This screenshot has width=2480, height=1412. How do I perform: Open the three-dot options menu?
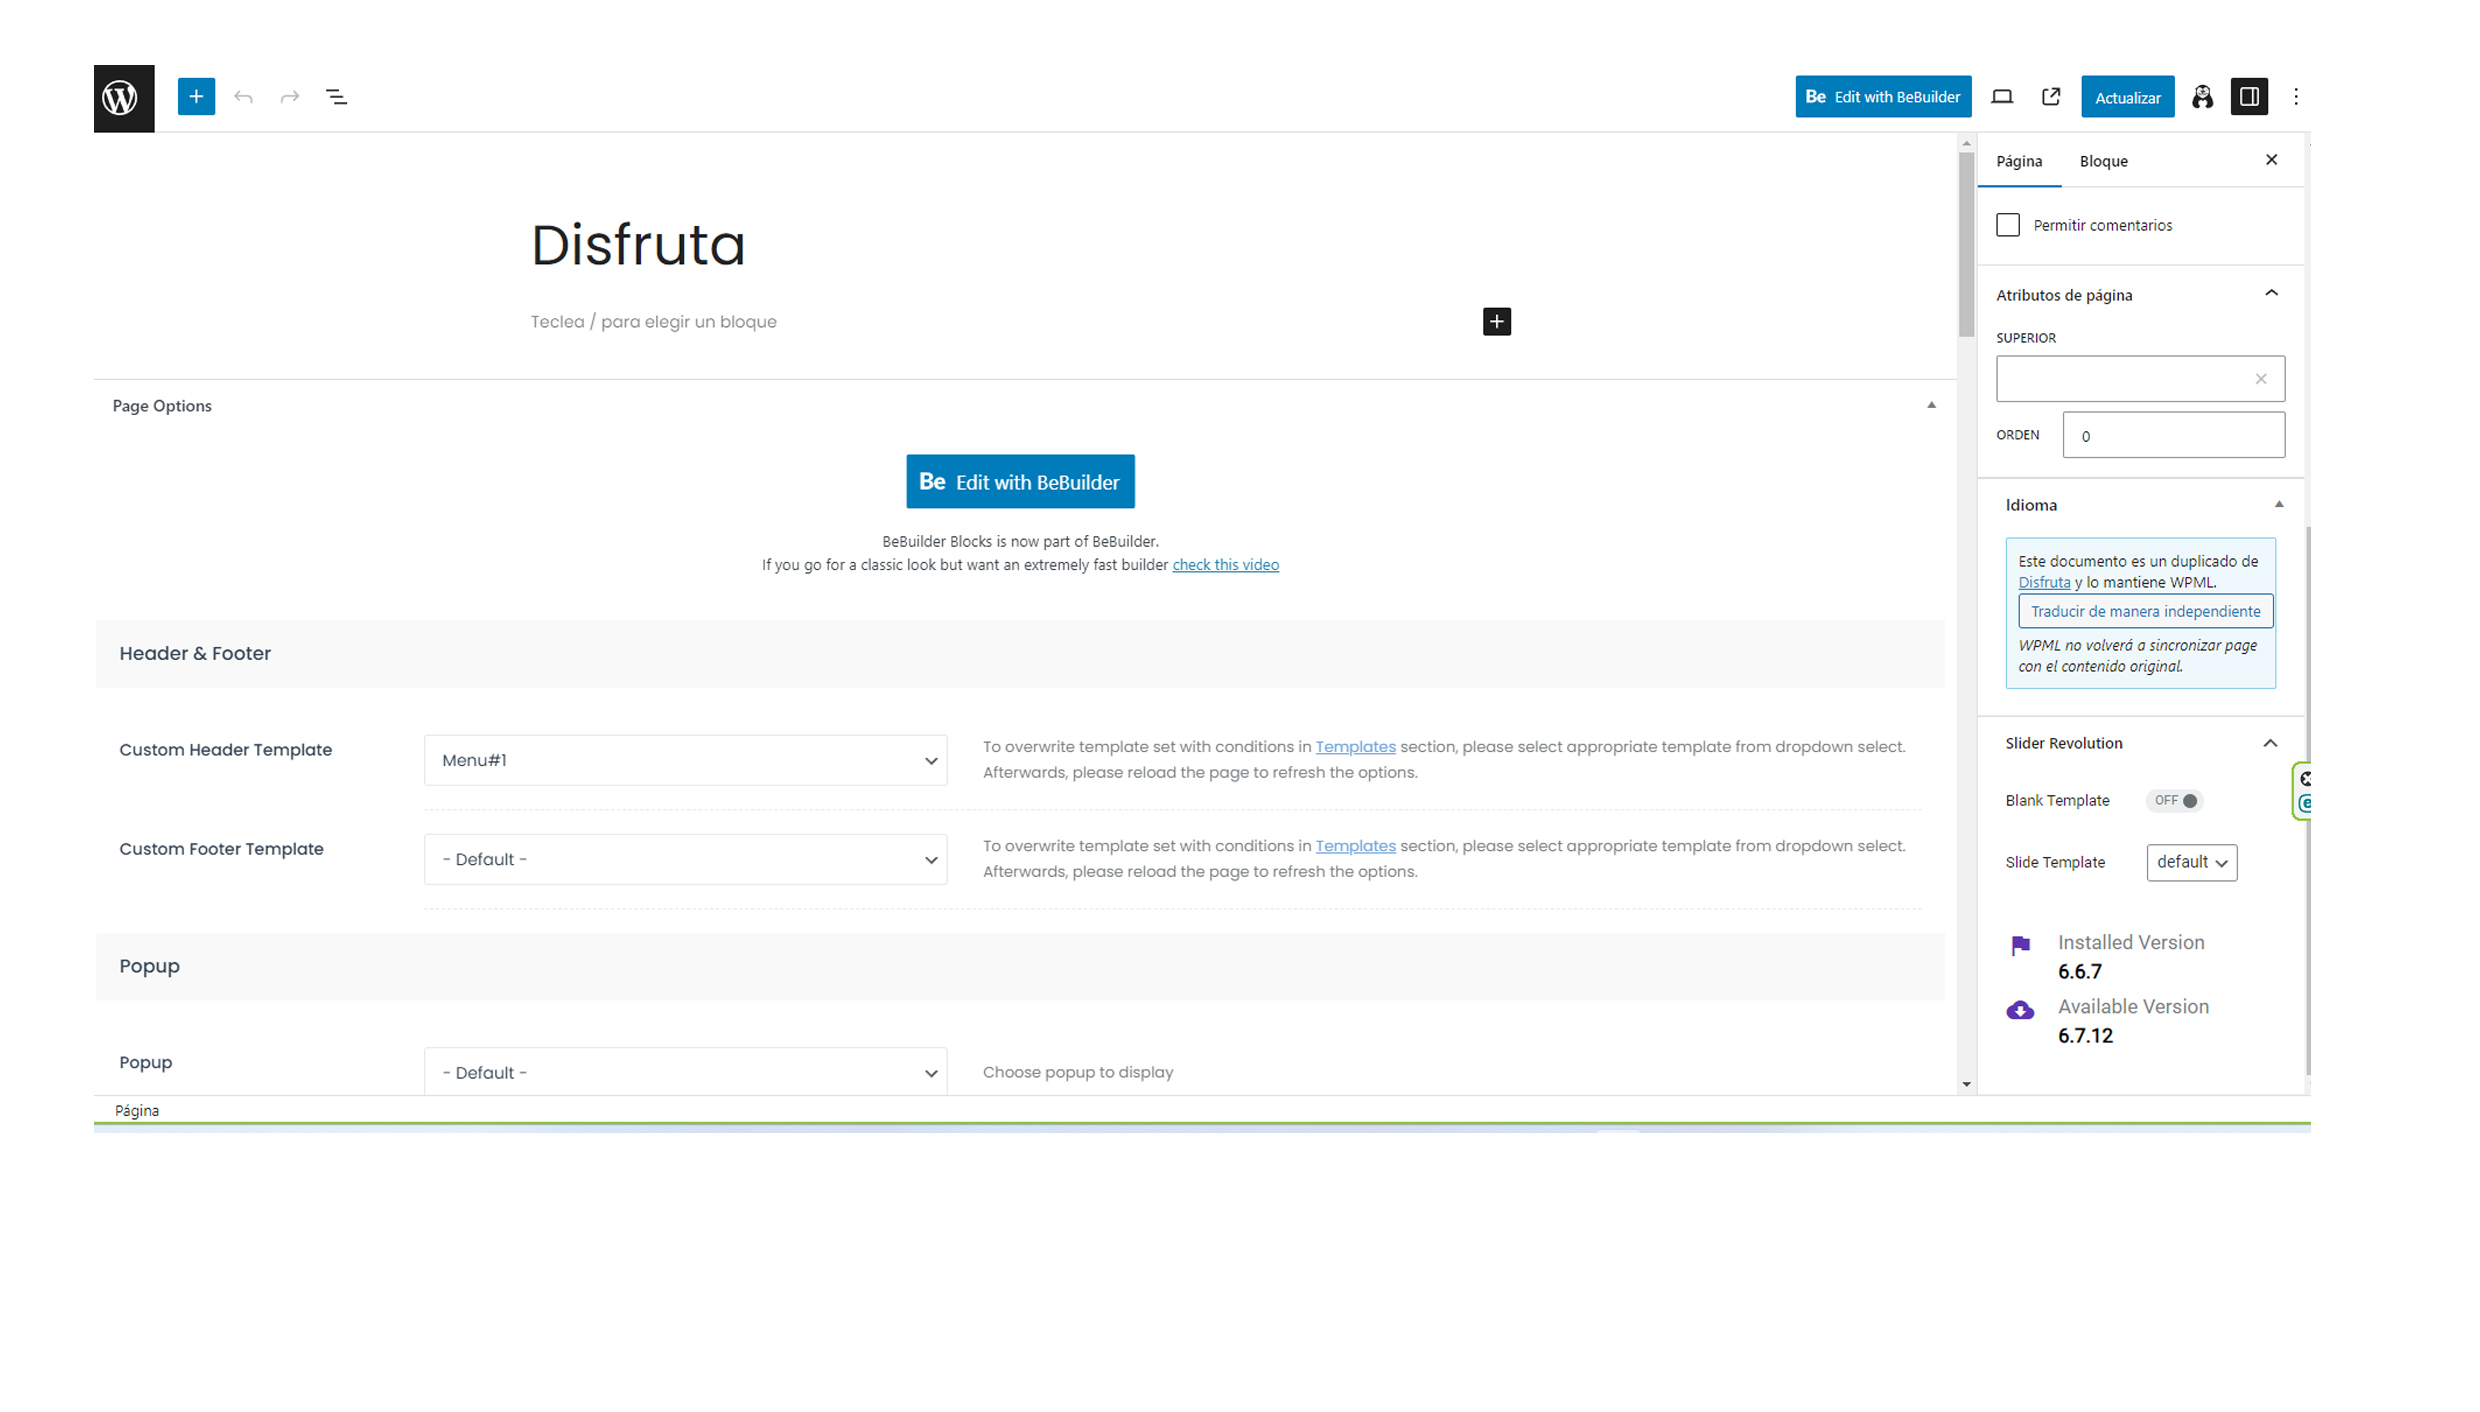point(2296,97)
